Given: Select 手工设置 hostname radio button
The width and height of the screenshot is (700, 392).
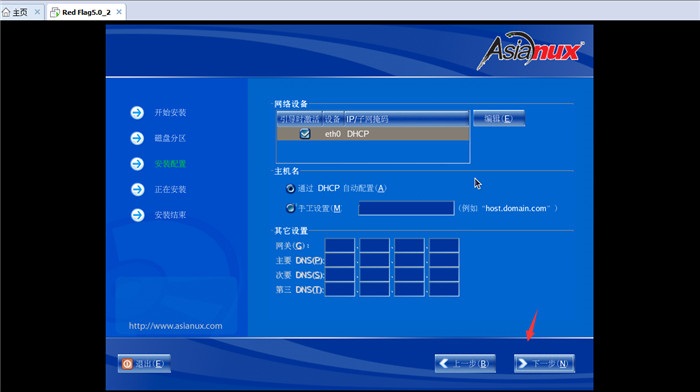Looking at the screenshot, I should 290,208.
